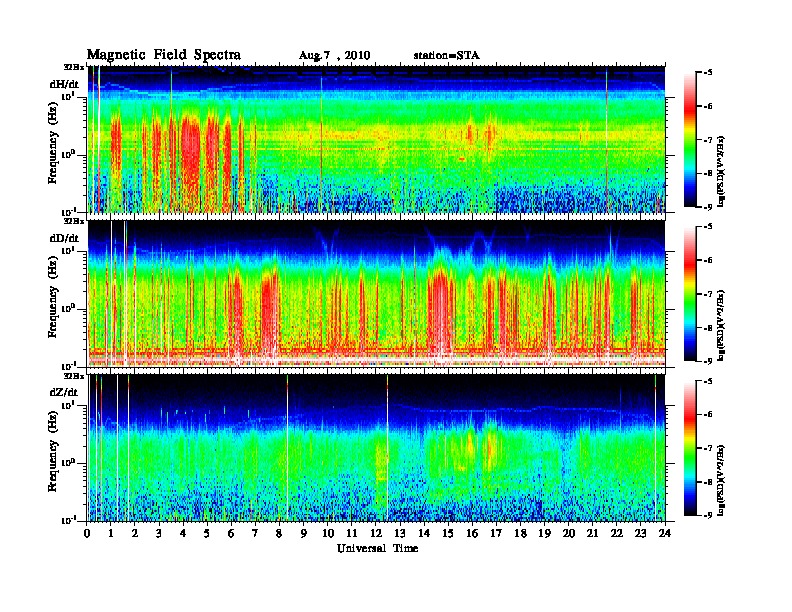Click the dD/dt spectrogram plot area
Image resolution: width=792 pixels, height=612 pixels.
[x=376, y=293]
